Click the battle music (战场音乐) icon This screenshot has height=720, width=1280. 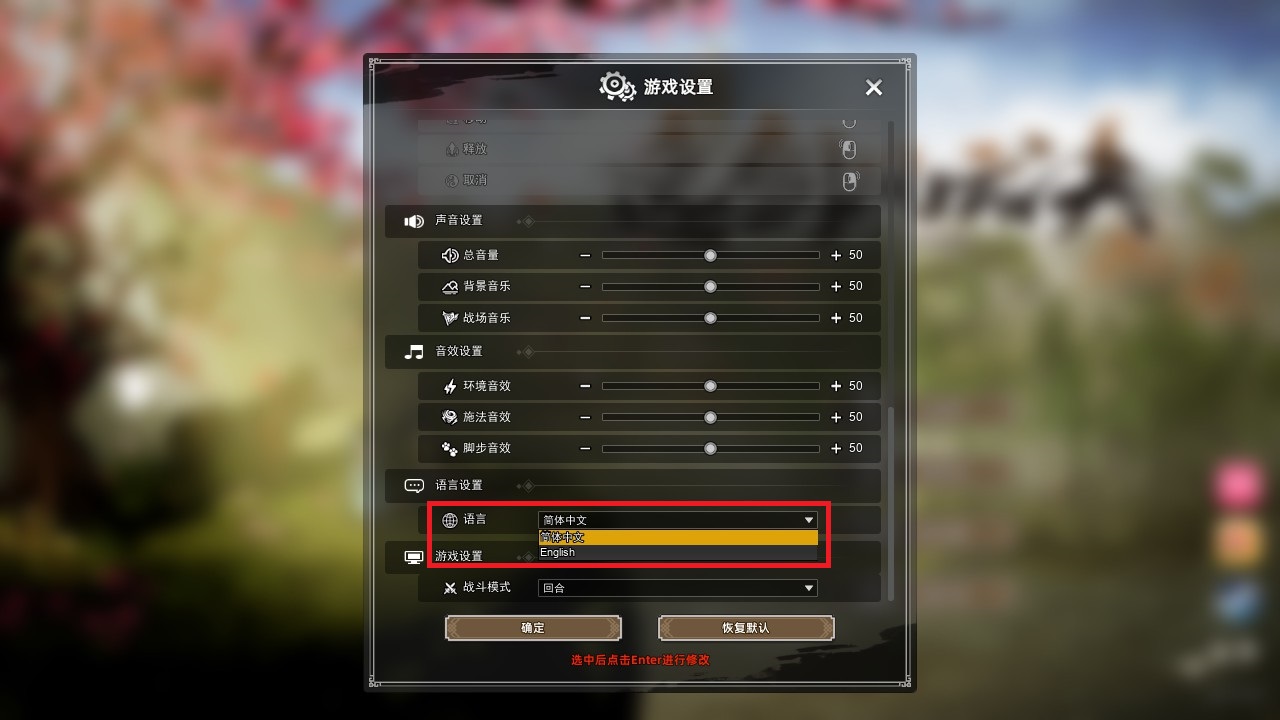[450, 318]
